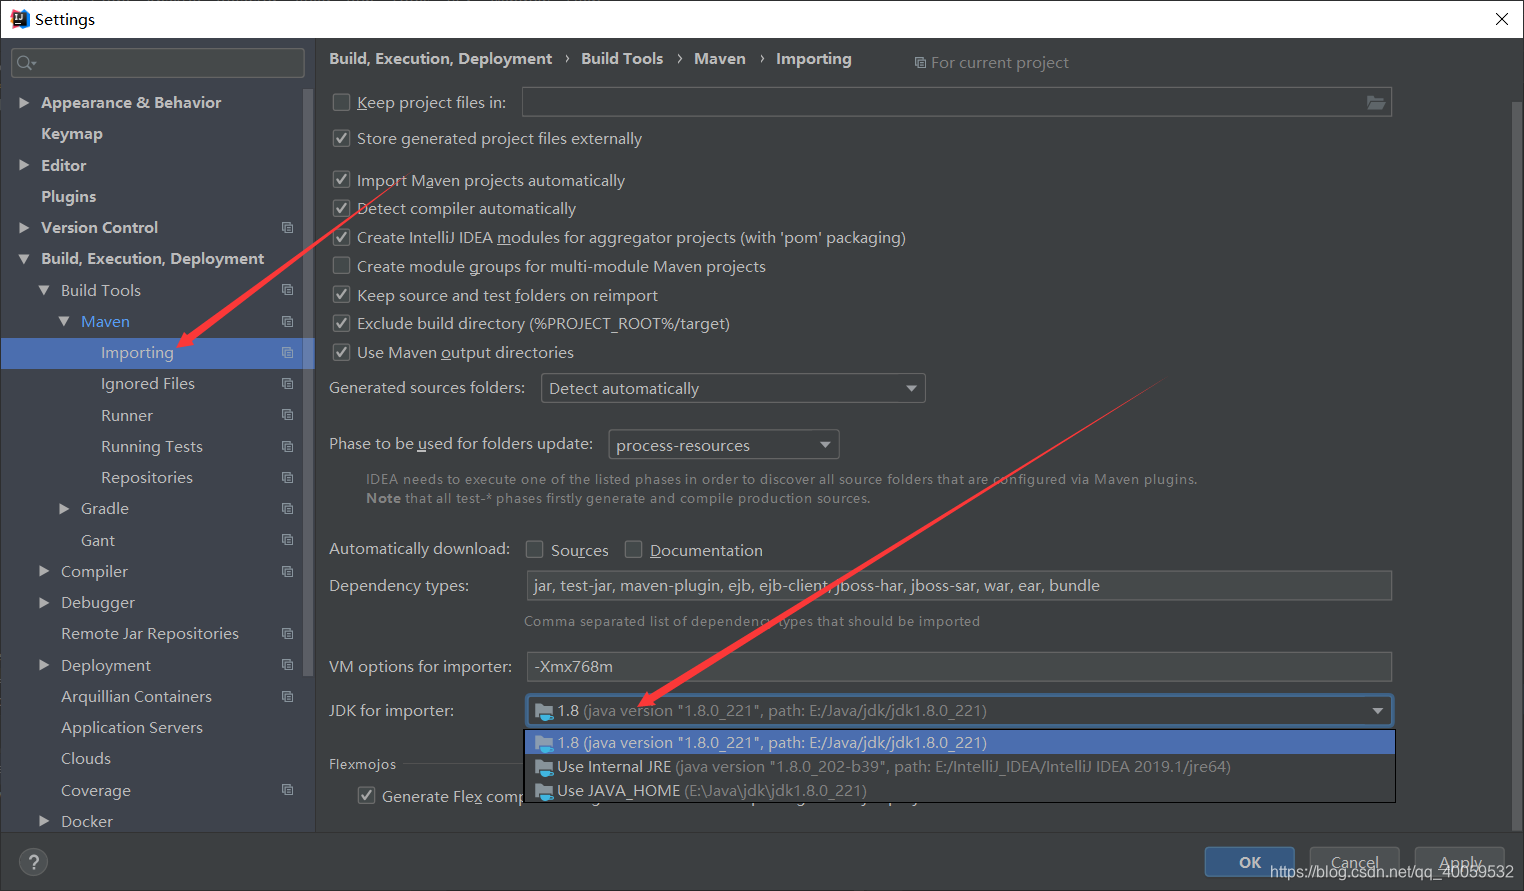Click Dependency types text field
Viewport: 1524px width, 891px height.
[959, 586]
